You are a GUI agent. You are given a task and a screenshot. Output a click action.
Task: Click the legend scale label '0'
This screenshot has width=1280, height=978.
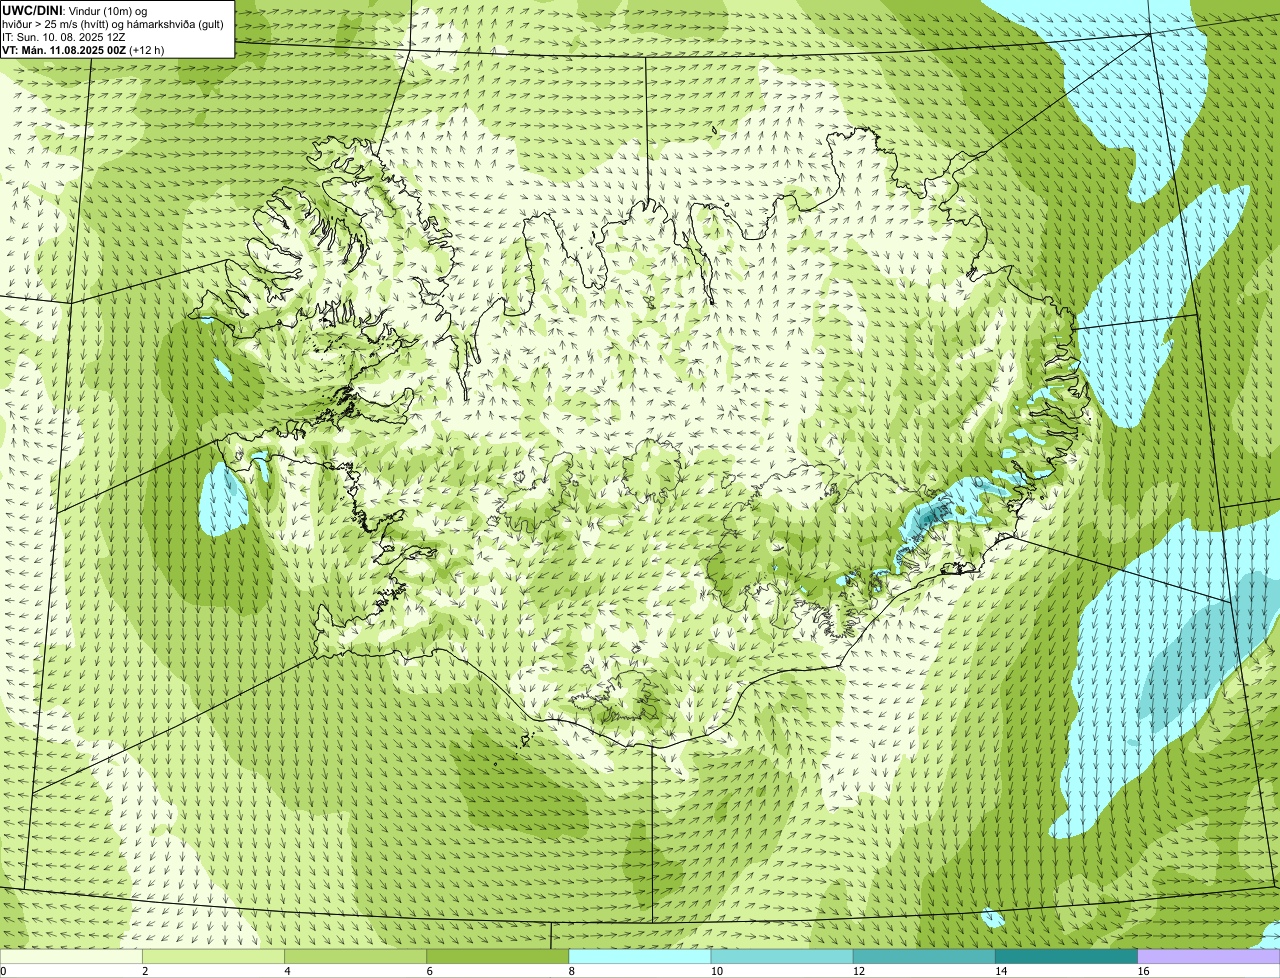3,971
